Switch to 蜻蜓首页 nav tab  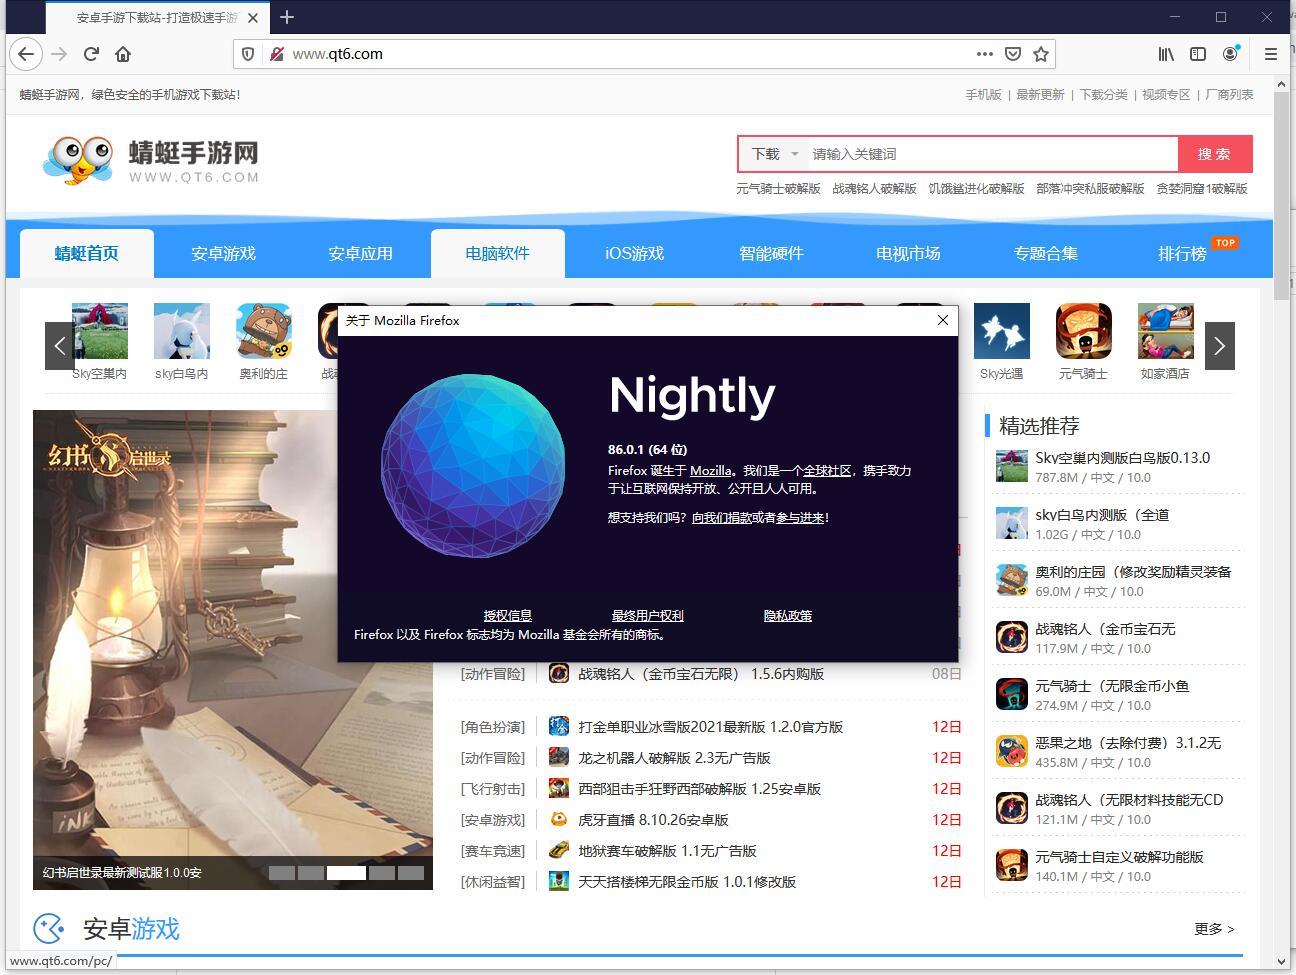click(x=87, y=253)
